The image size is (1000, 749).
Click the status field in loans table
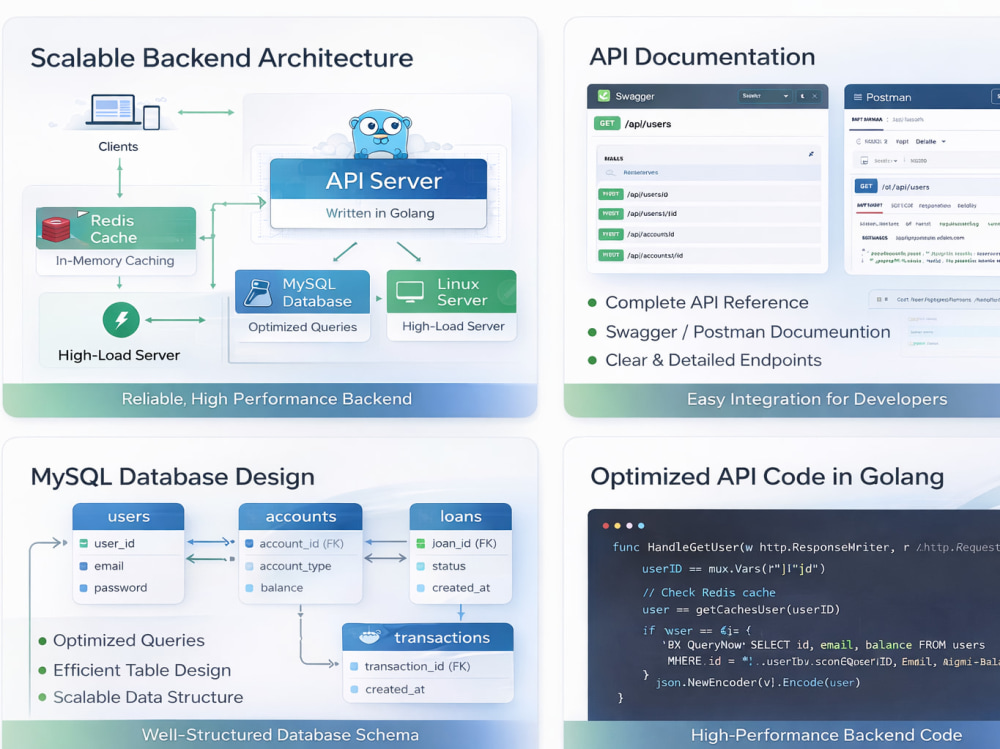[x=448, y=566]
